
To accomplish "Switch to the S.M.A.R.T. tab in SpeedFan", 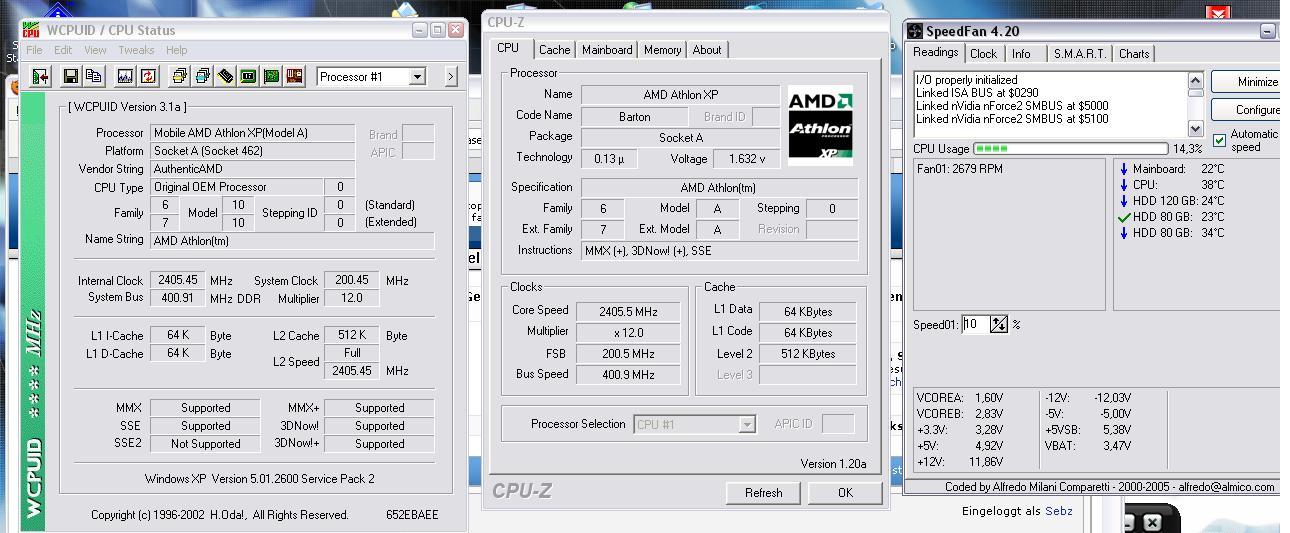I will (x=1080, y=54).
